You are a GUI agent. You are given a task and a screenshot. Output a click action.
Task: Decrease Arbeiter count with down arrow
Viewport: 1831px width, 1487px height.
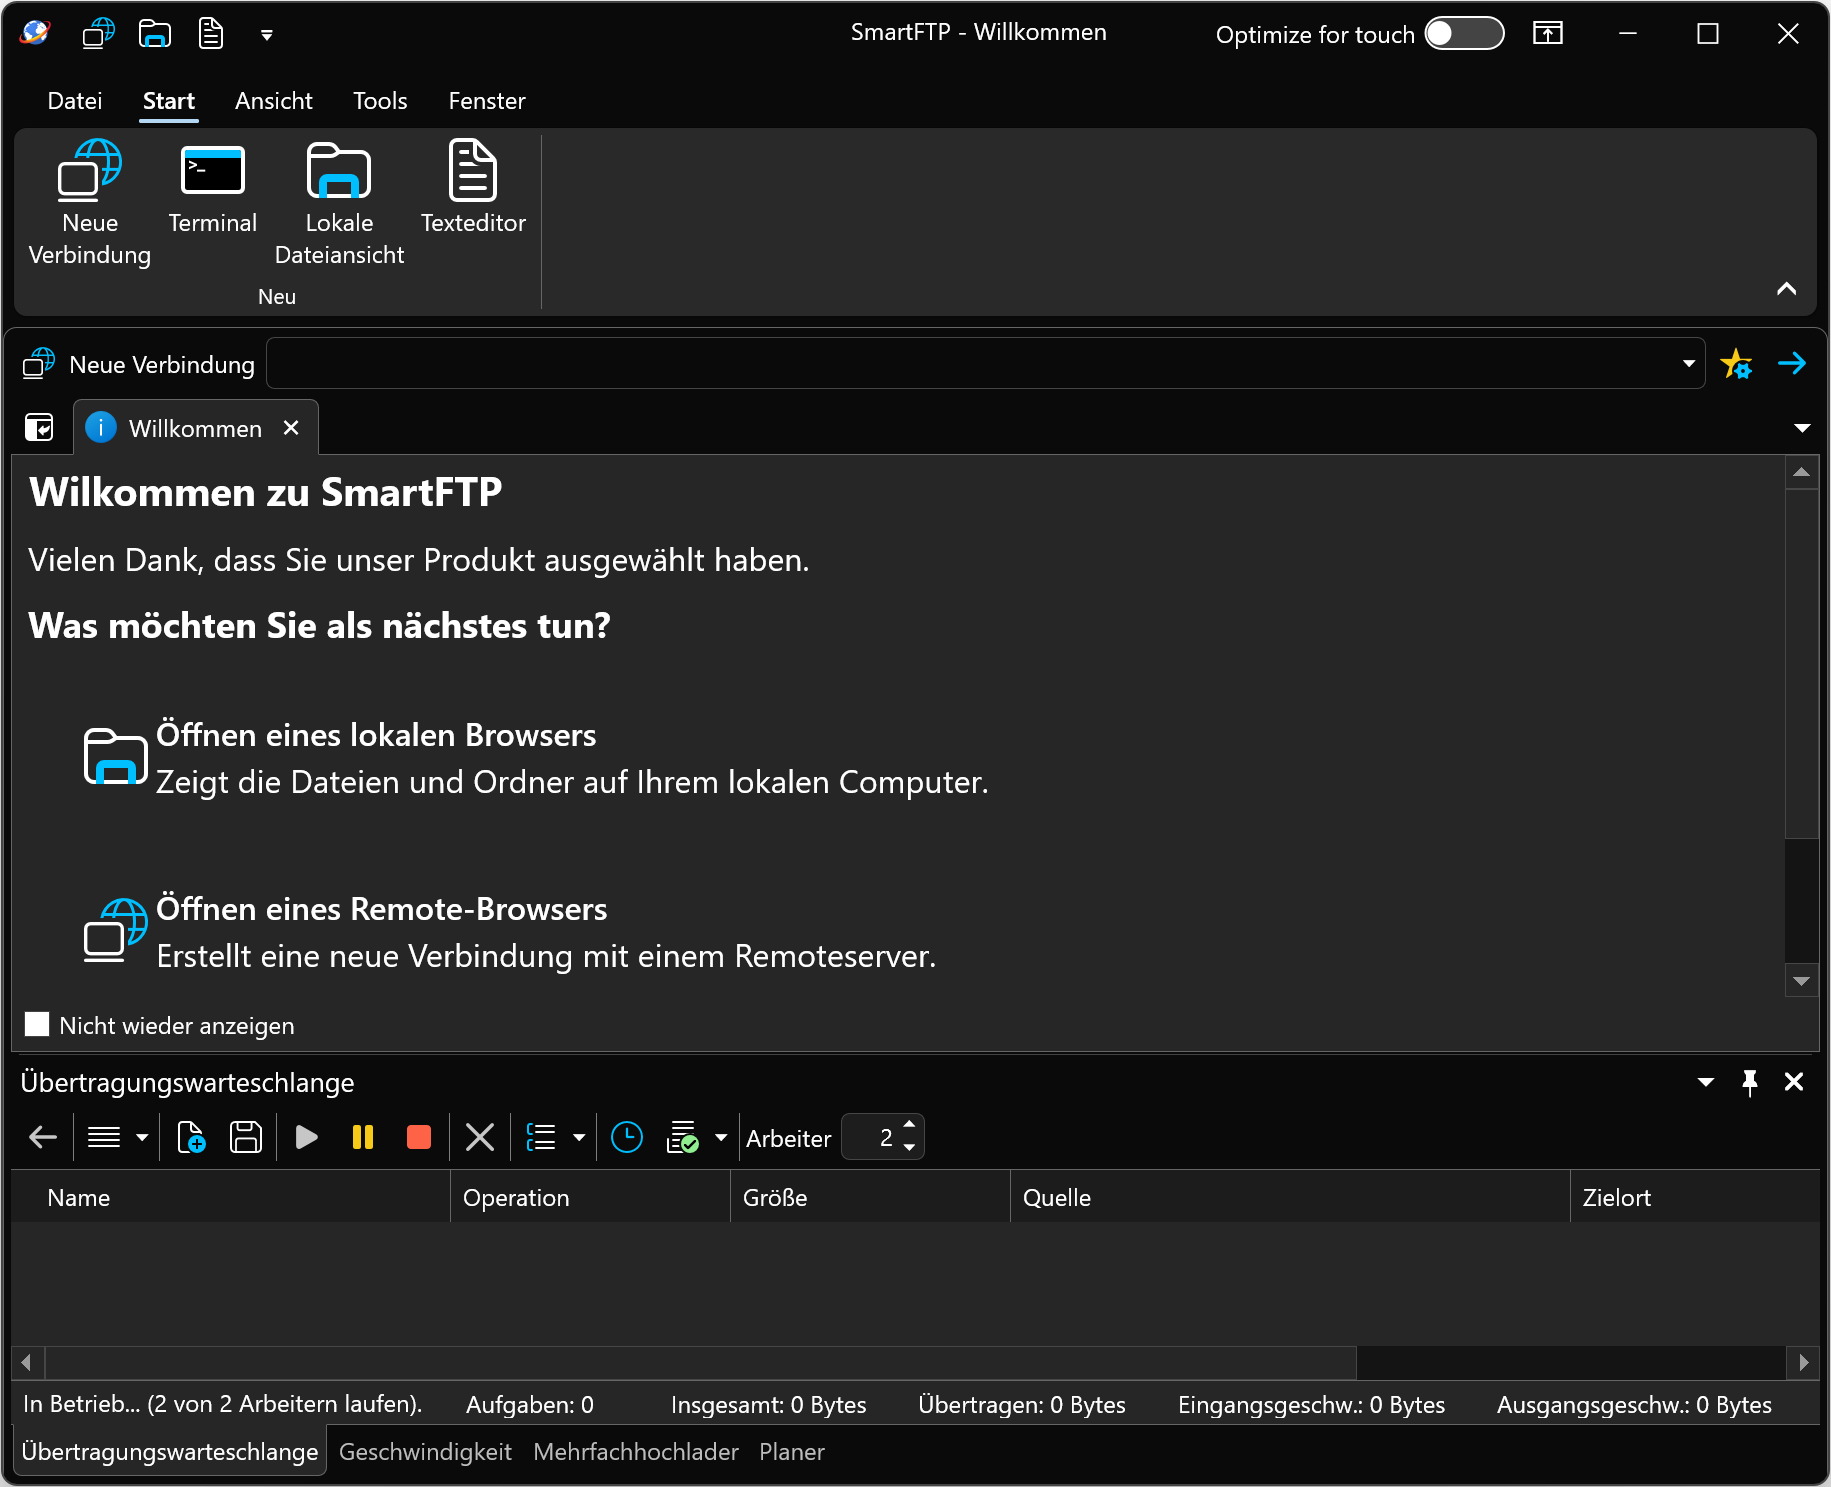tap(909, 1148)
